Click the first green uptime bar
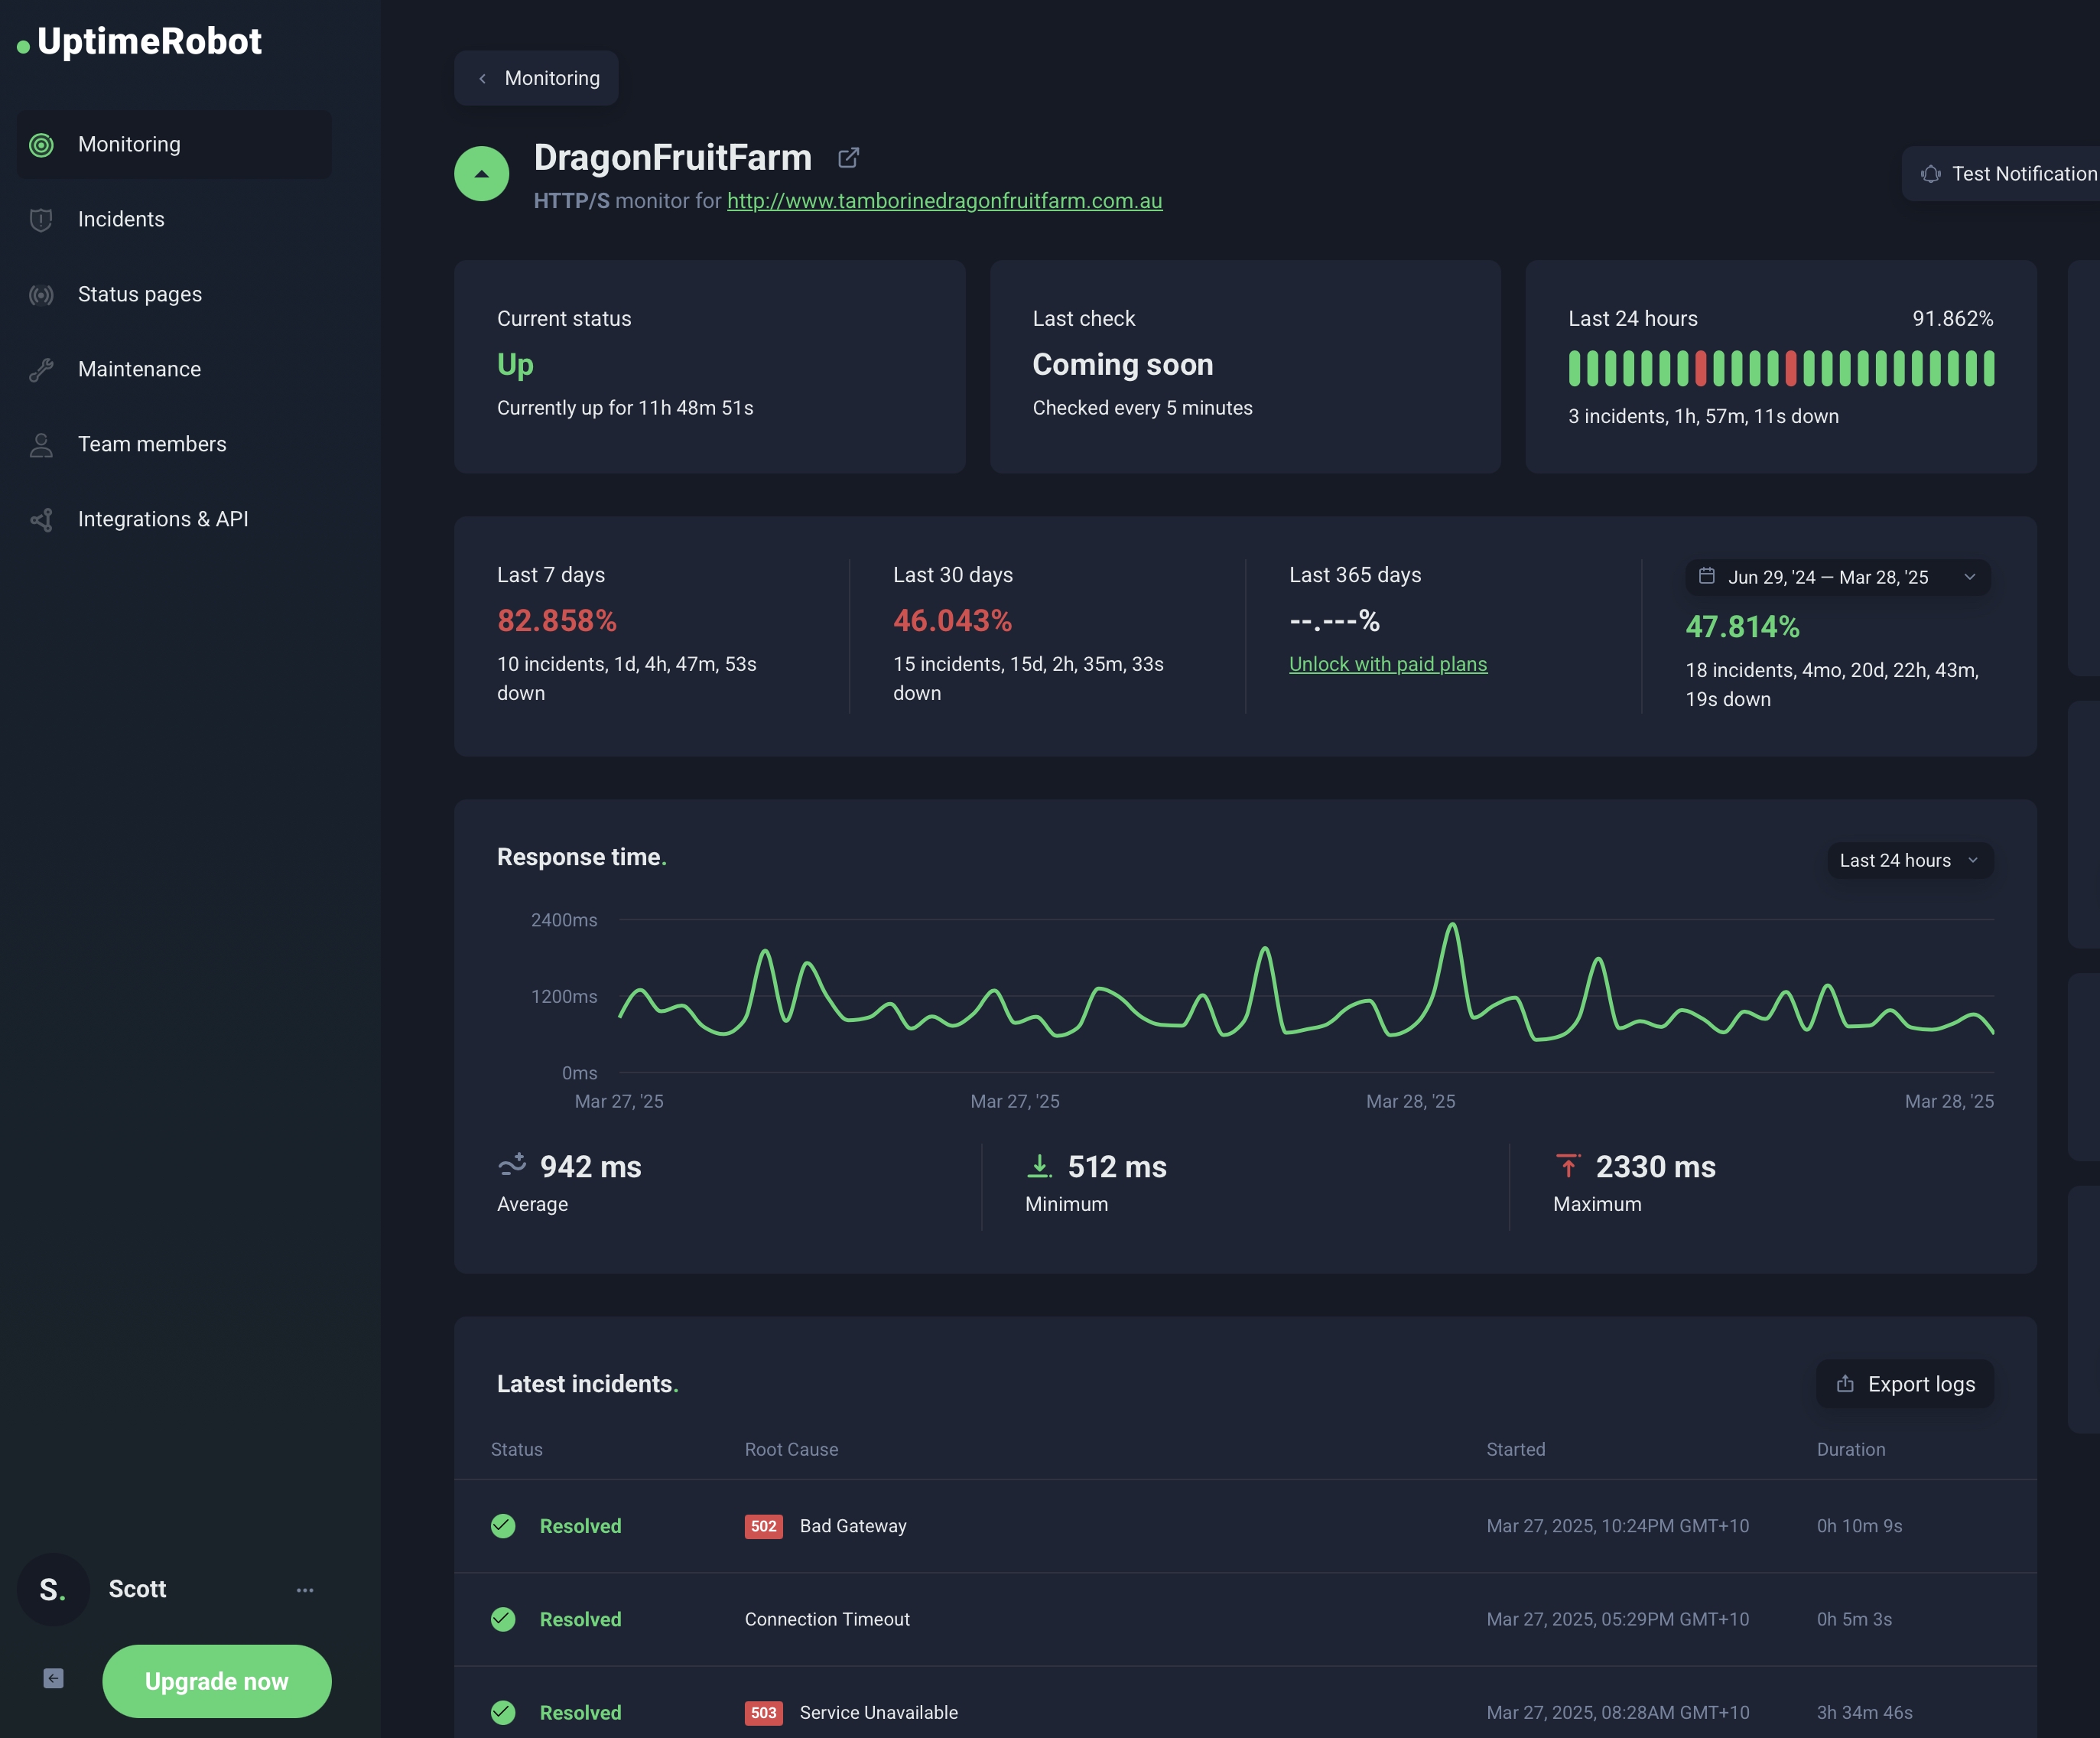2100x1738 pixels. (x=1575, y=368)
